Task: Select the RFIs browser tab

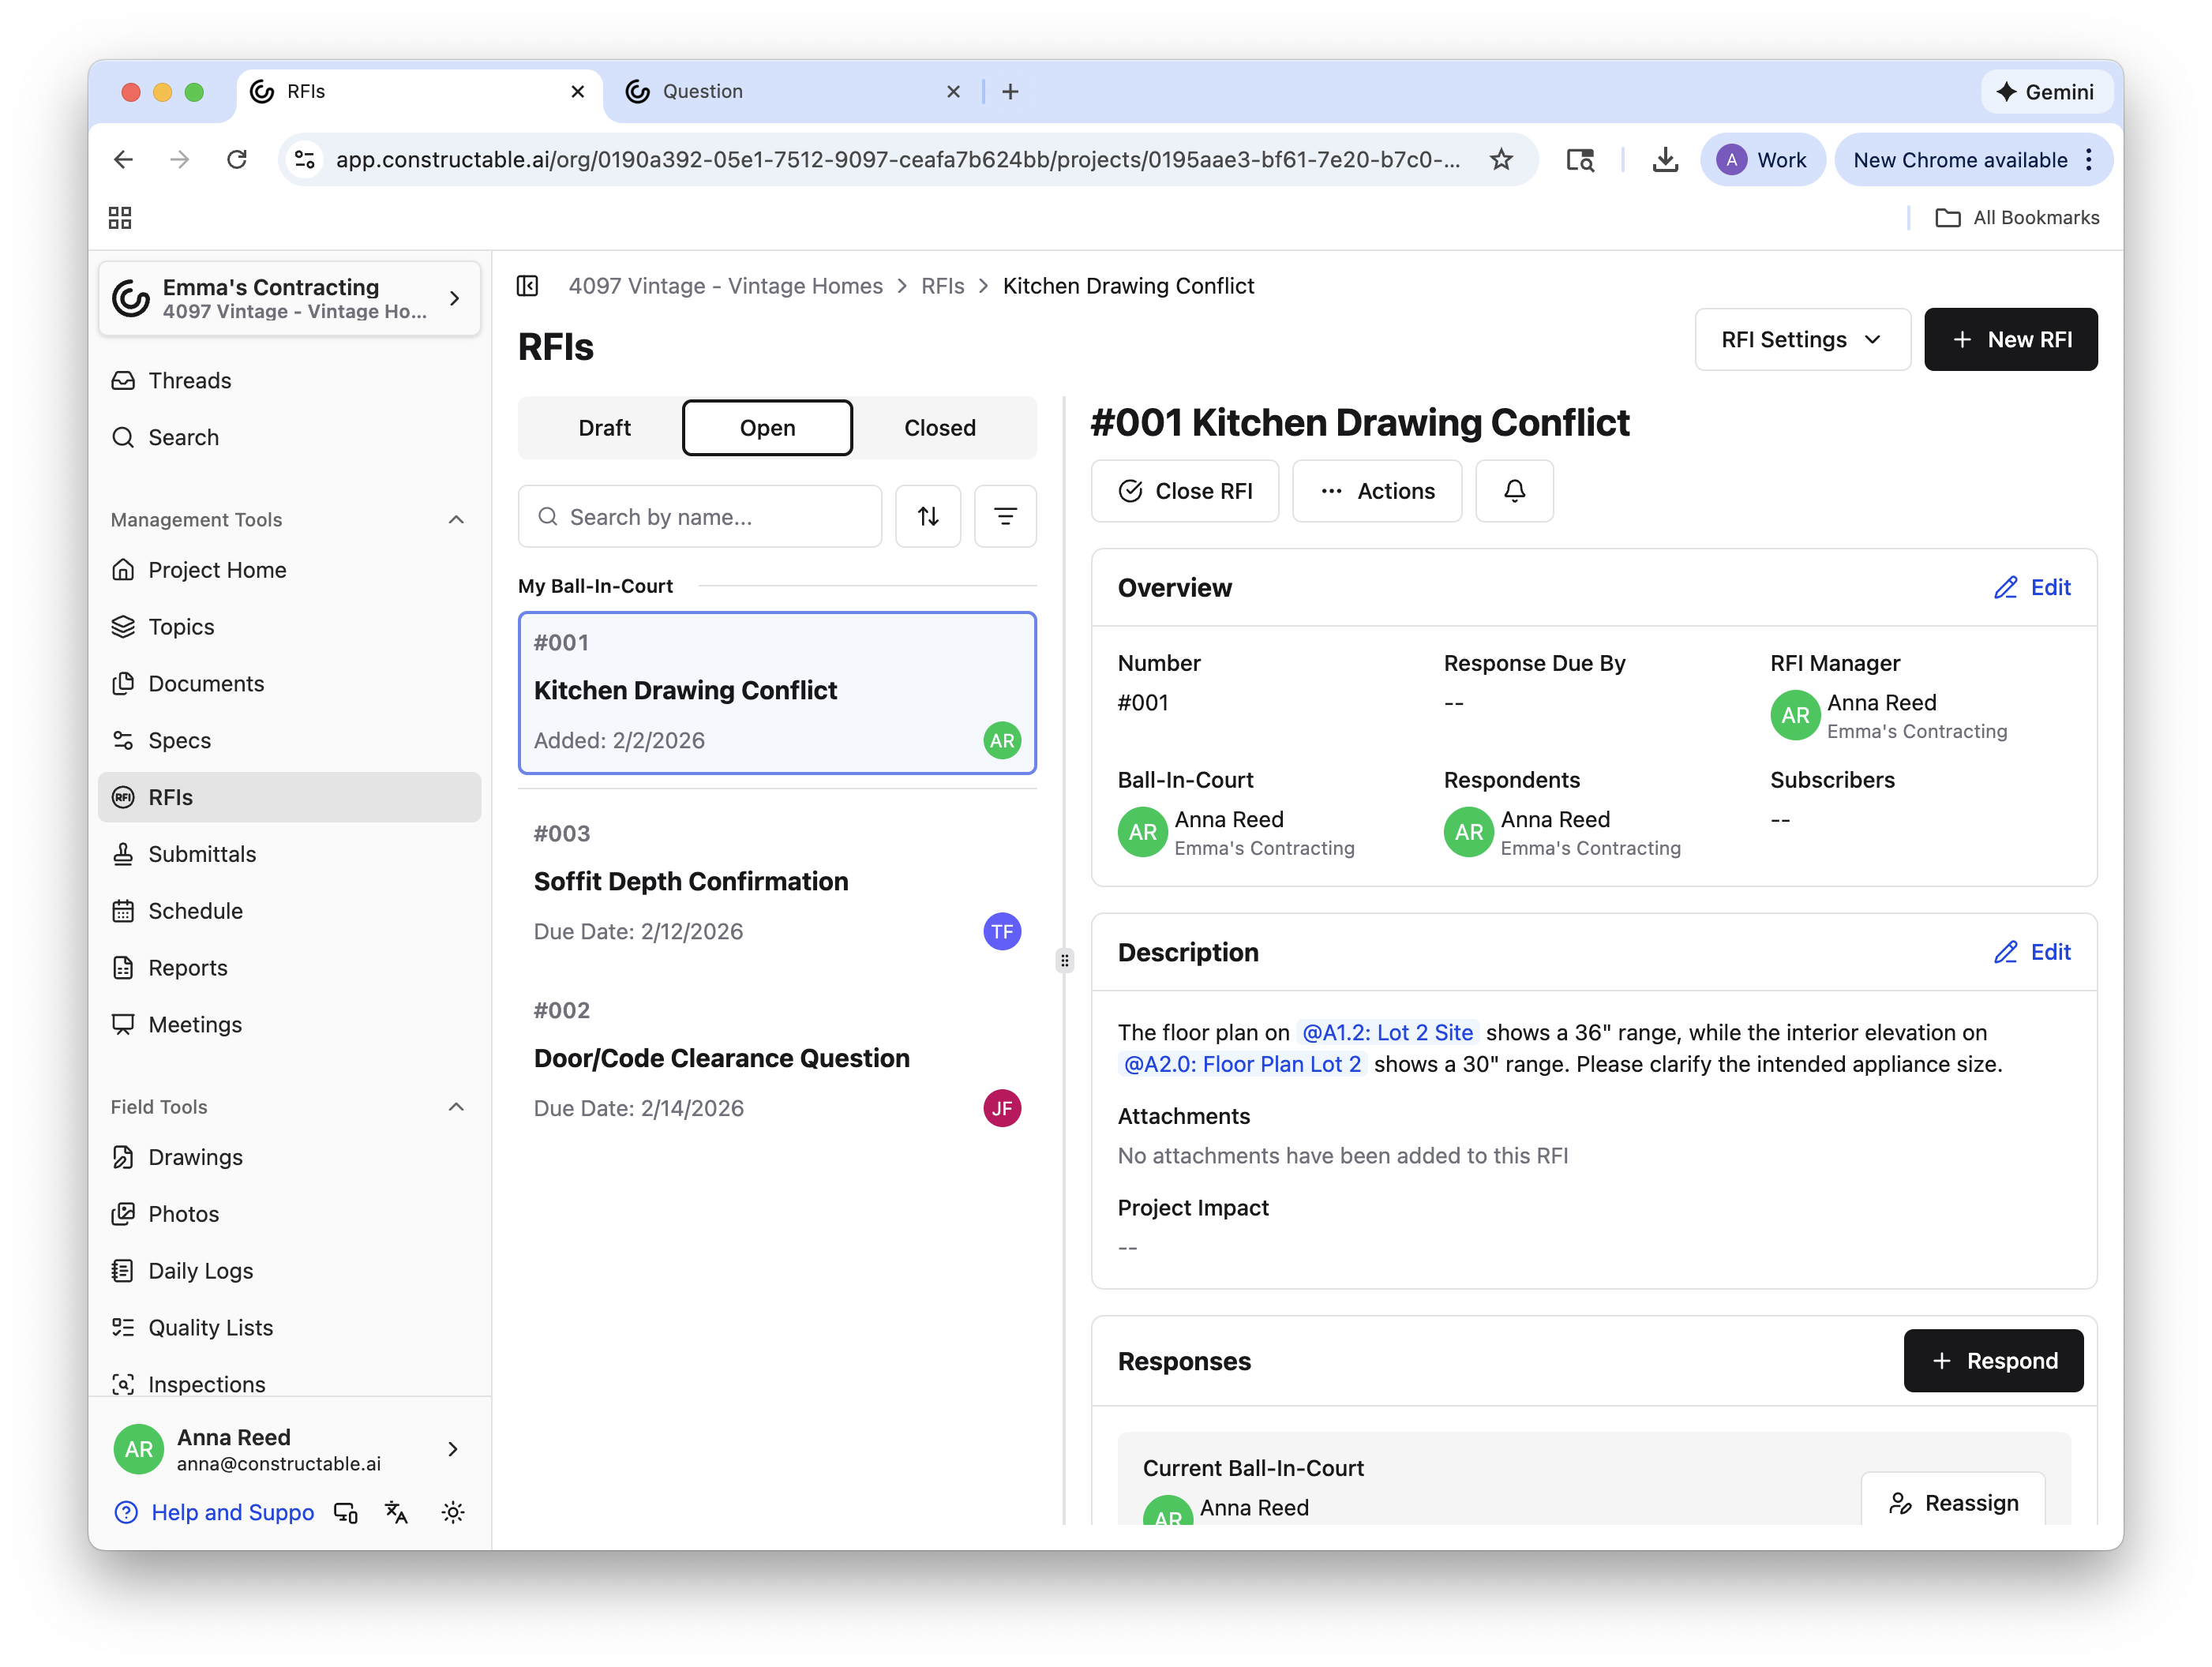Action: tap(420, 92)
